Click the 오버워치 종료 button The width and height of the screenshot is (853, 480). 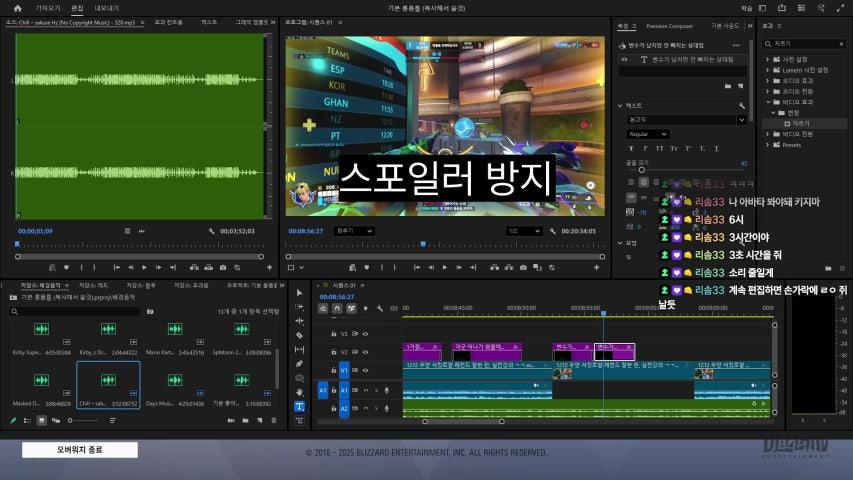(x=80, y=450)
